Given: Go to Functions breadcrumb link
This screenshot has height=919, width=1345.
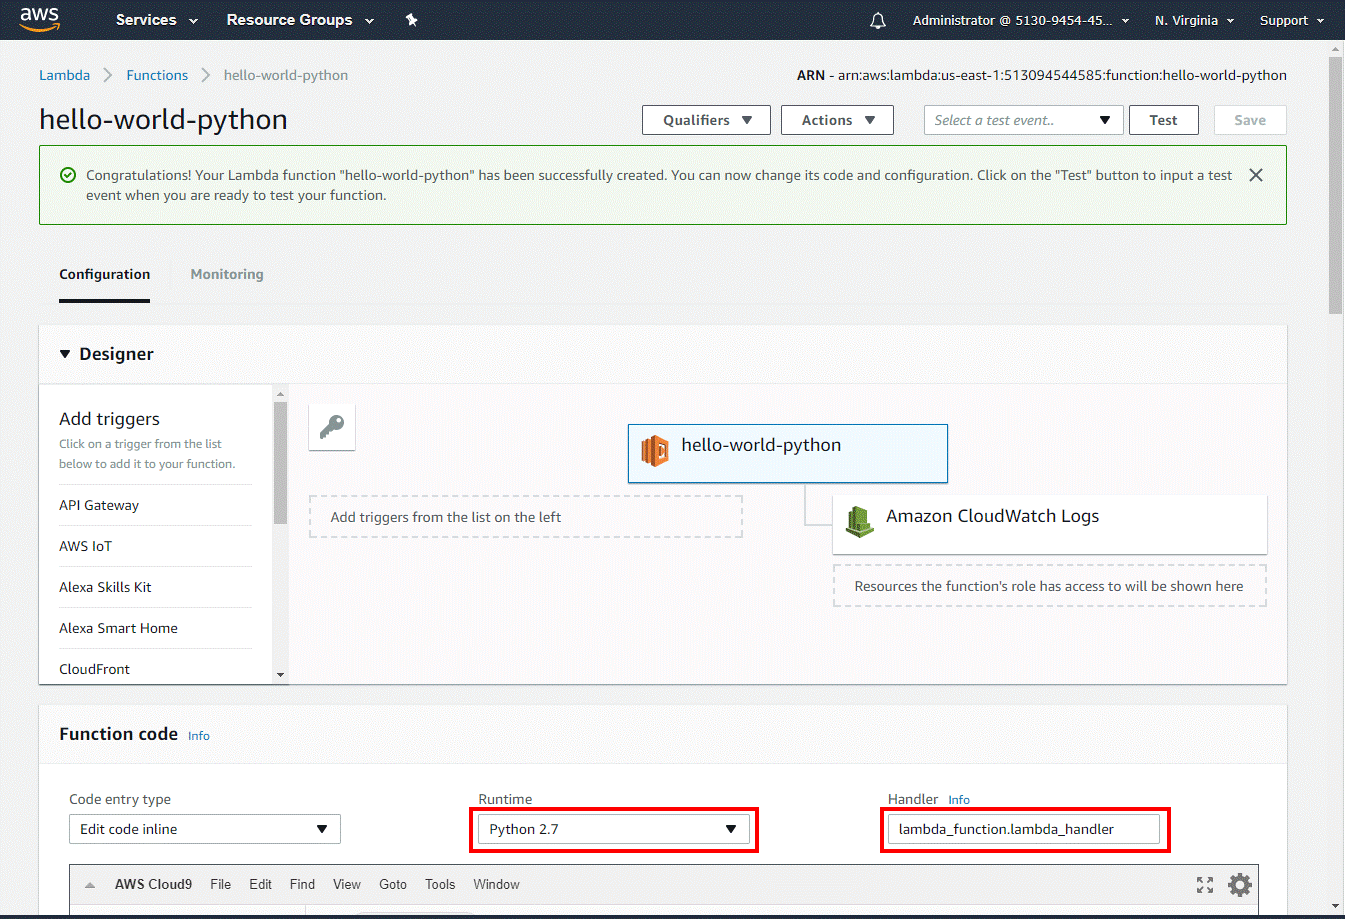Looking at the screenshot, I should [x=157, y=75].
